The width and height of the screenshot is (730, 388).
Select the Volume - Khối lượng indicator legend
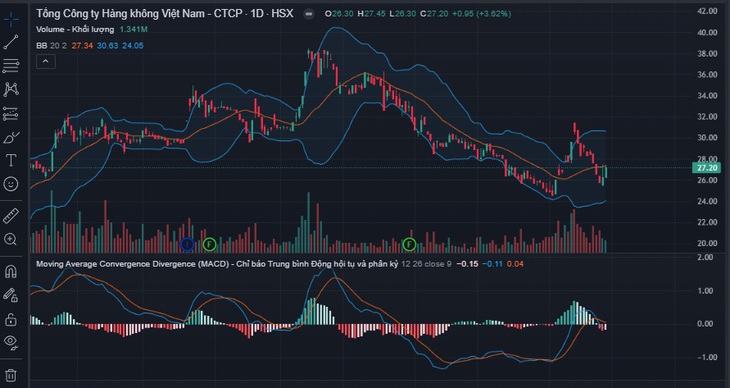[75, 29]
